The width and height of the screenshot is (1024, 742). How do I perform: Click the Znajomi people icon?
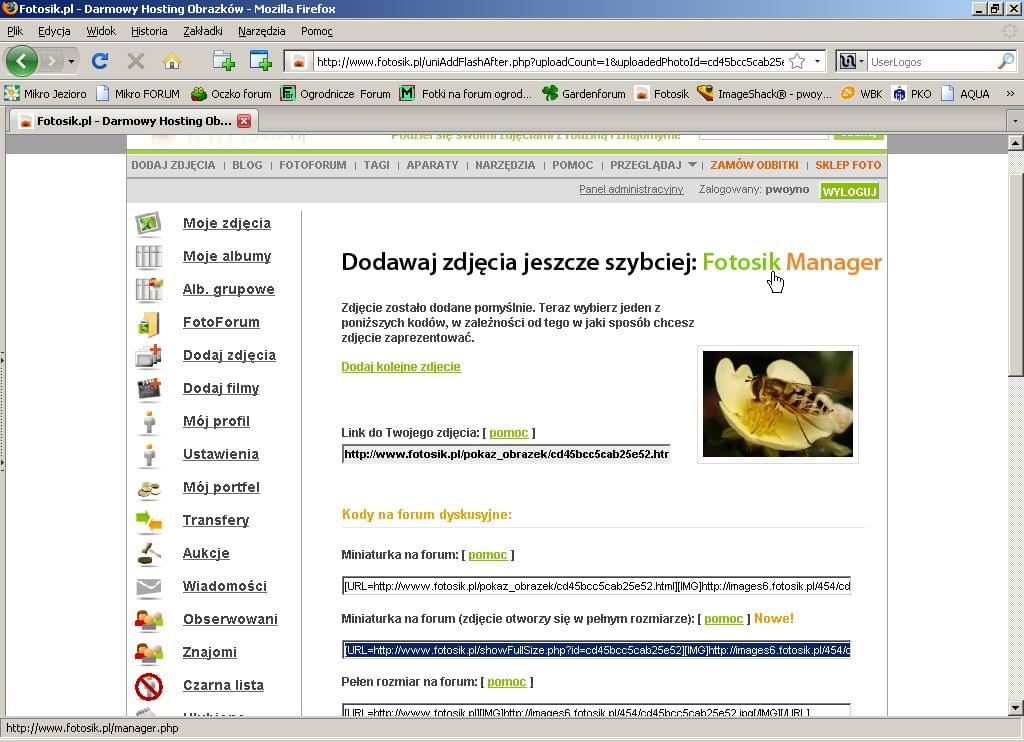[x=149, y=653]
